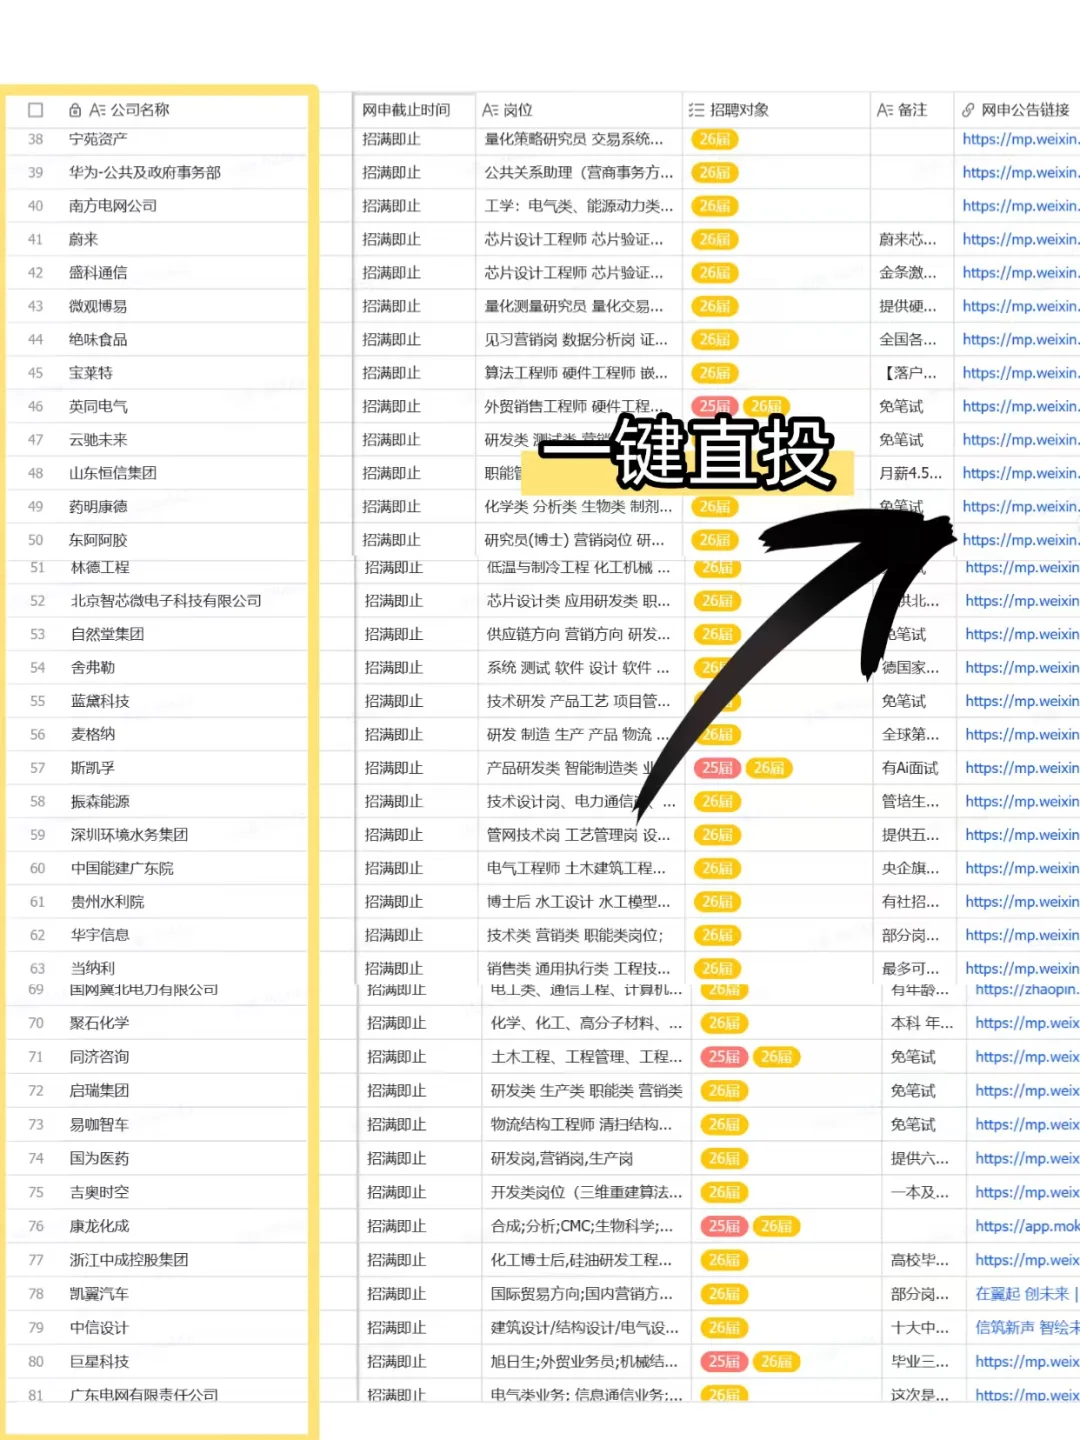This screenshot has height=1440, width=1080.
Task: Click position cell 研究员(博士) 营销岗位
Action: [574, 540]
